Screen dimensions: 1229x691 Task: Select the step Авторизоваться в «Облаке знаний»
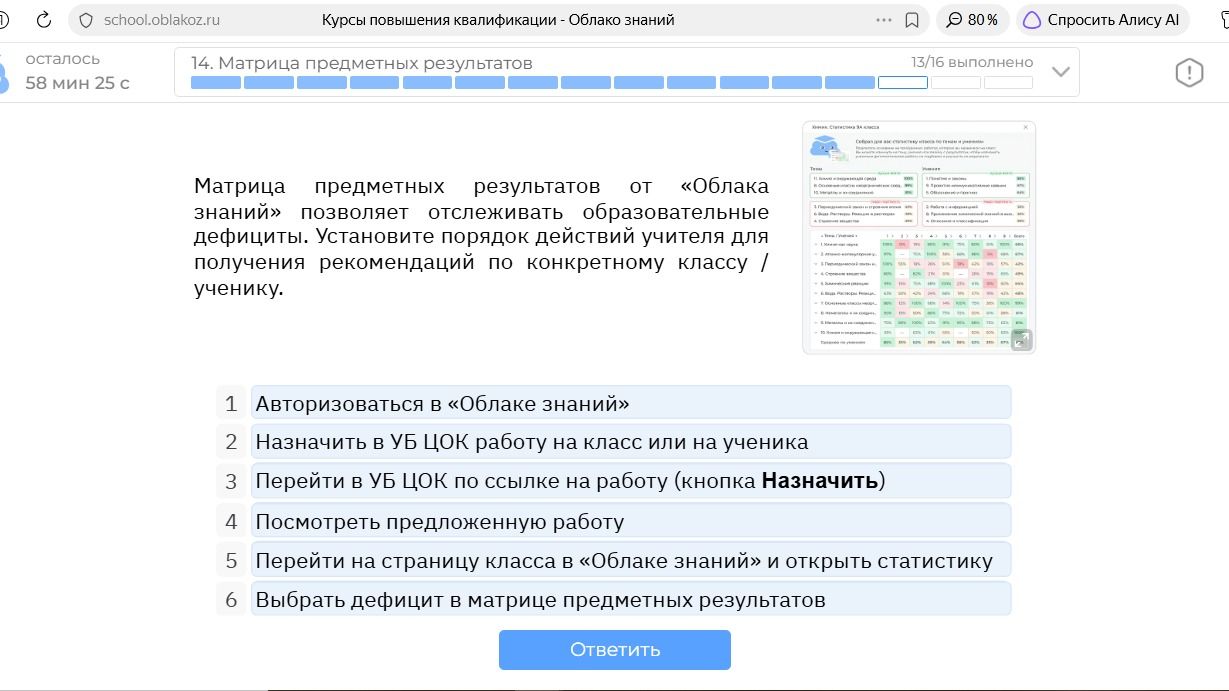click(631, 403)
